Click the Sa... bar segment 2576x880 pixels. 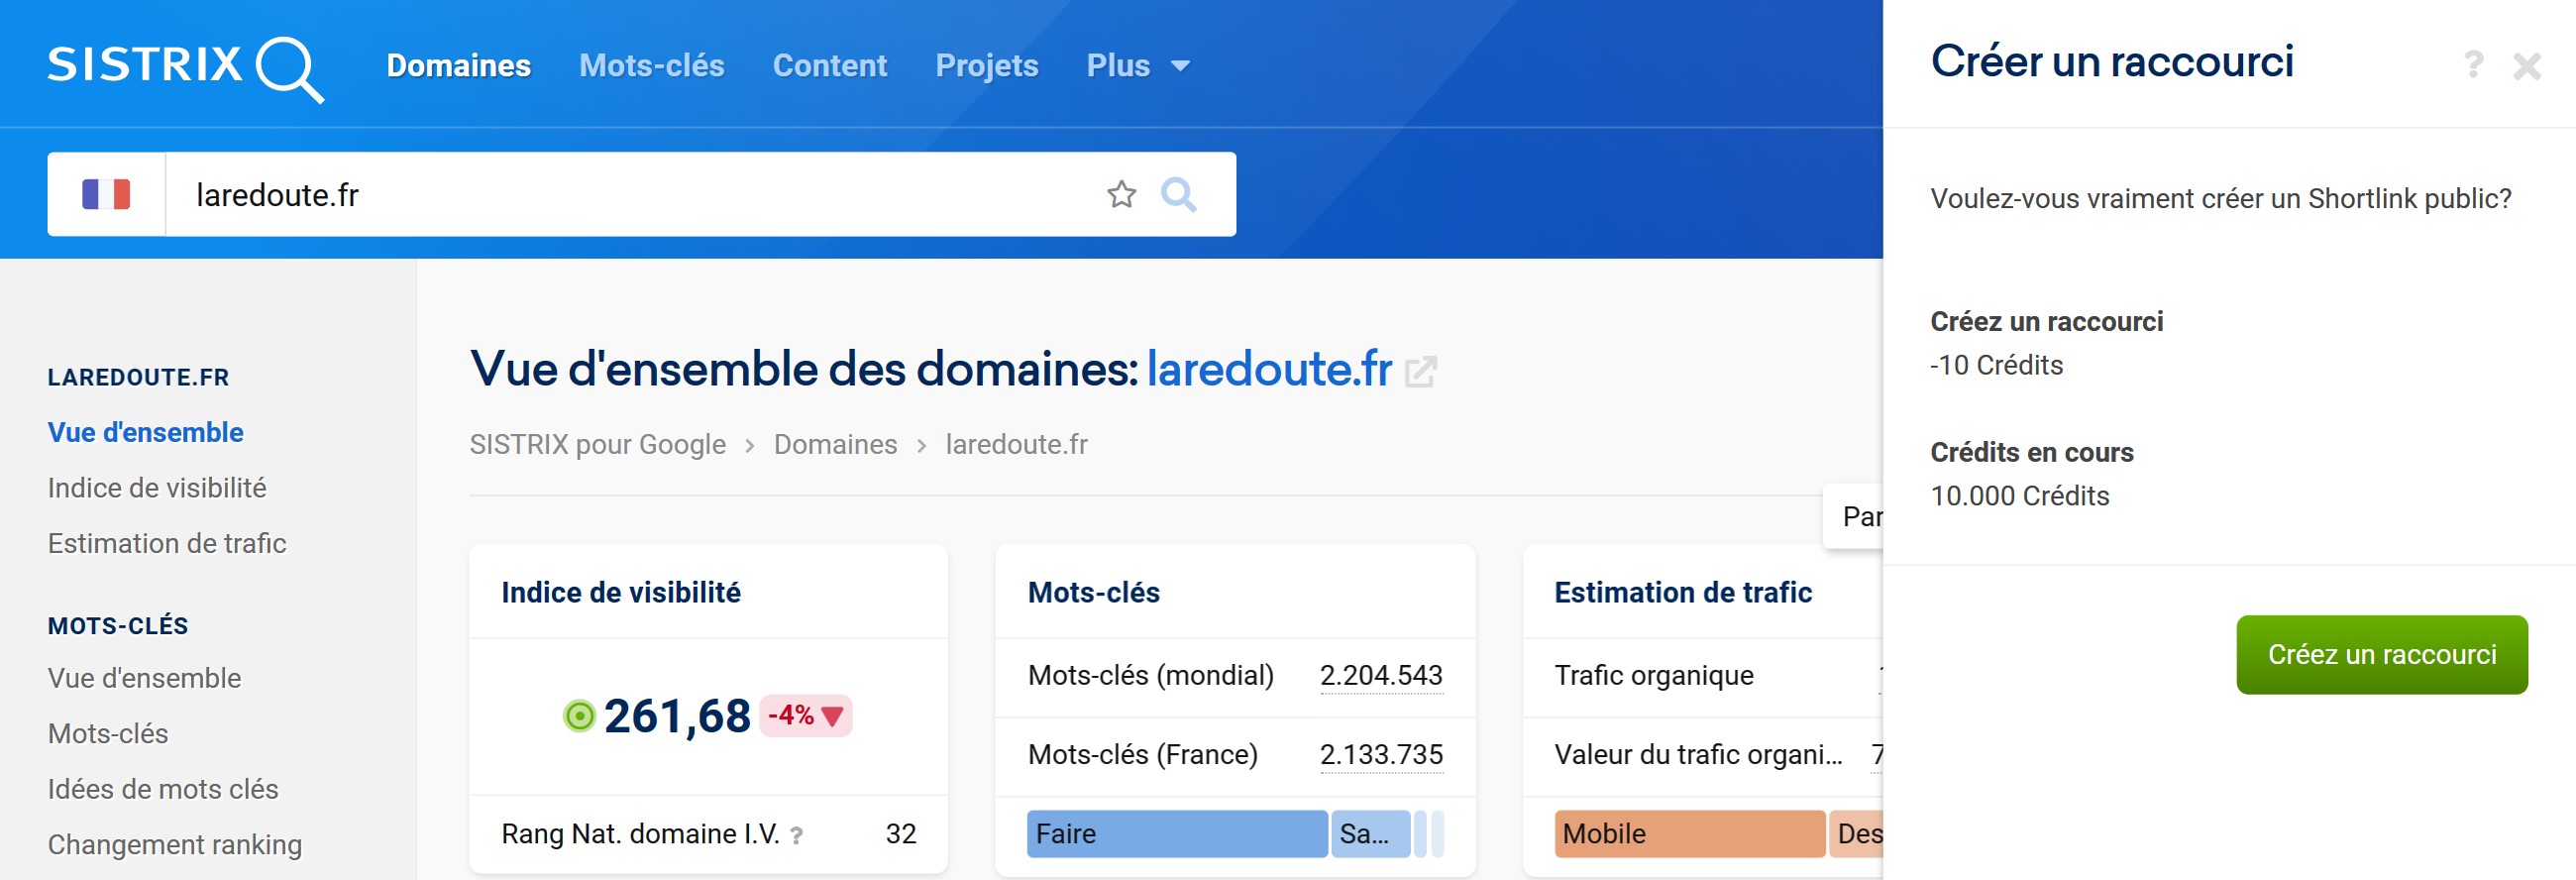click(1370, 834)
